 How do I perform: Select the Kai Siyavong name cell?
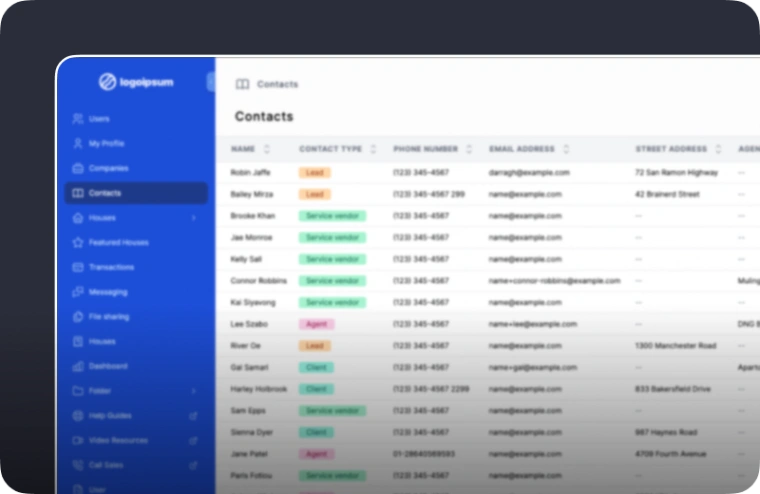coord(253,303)
